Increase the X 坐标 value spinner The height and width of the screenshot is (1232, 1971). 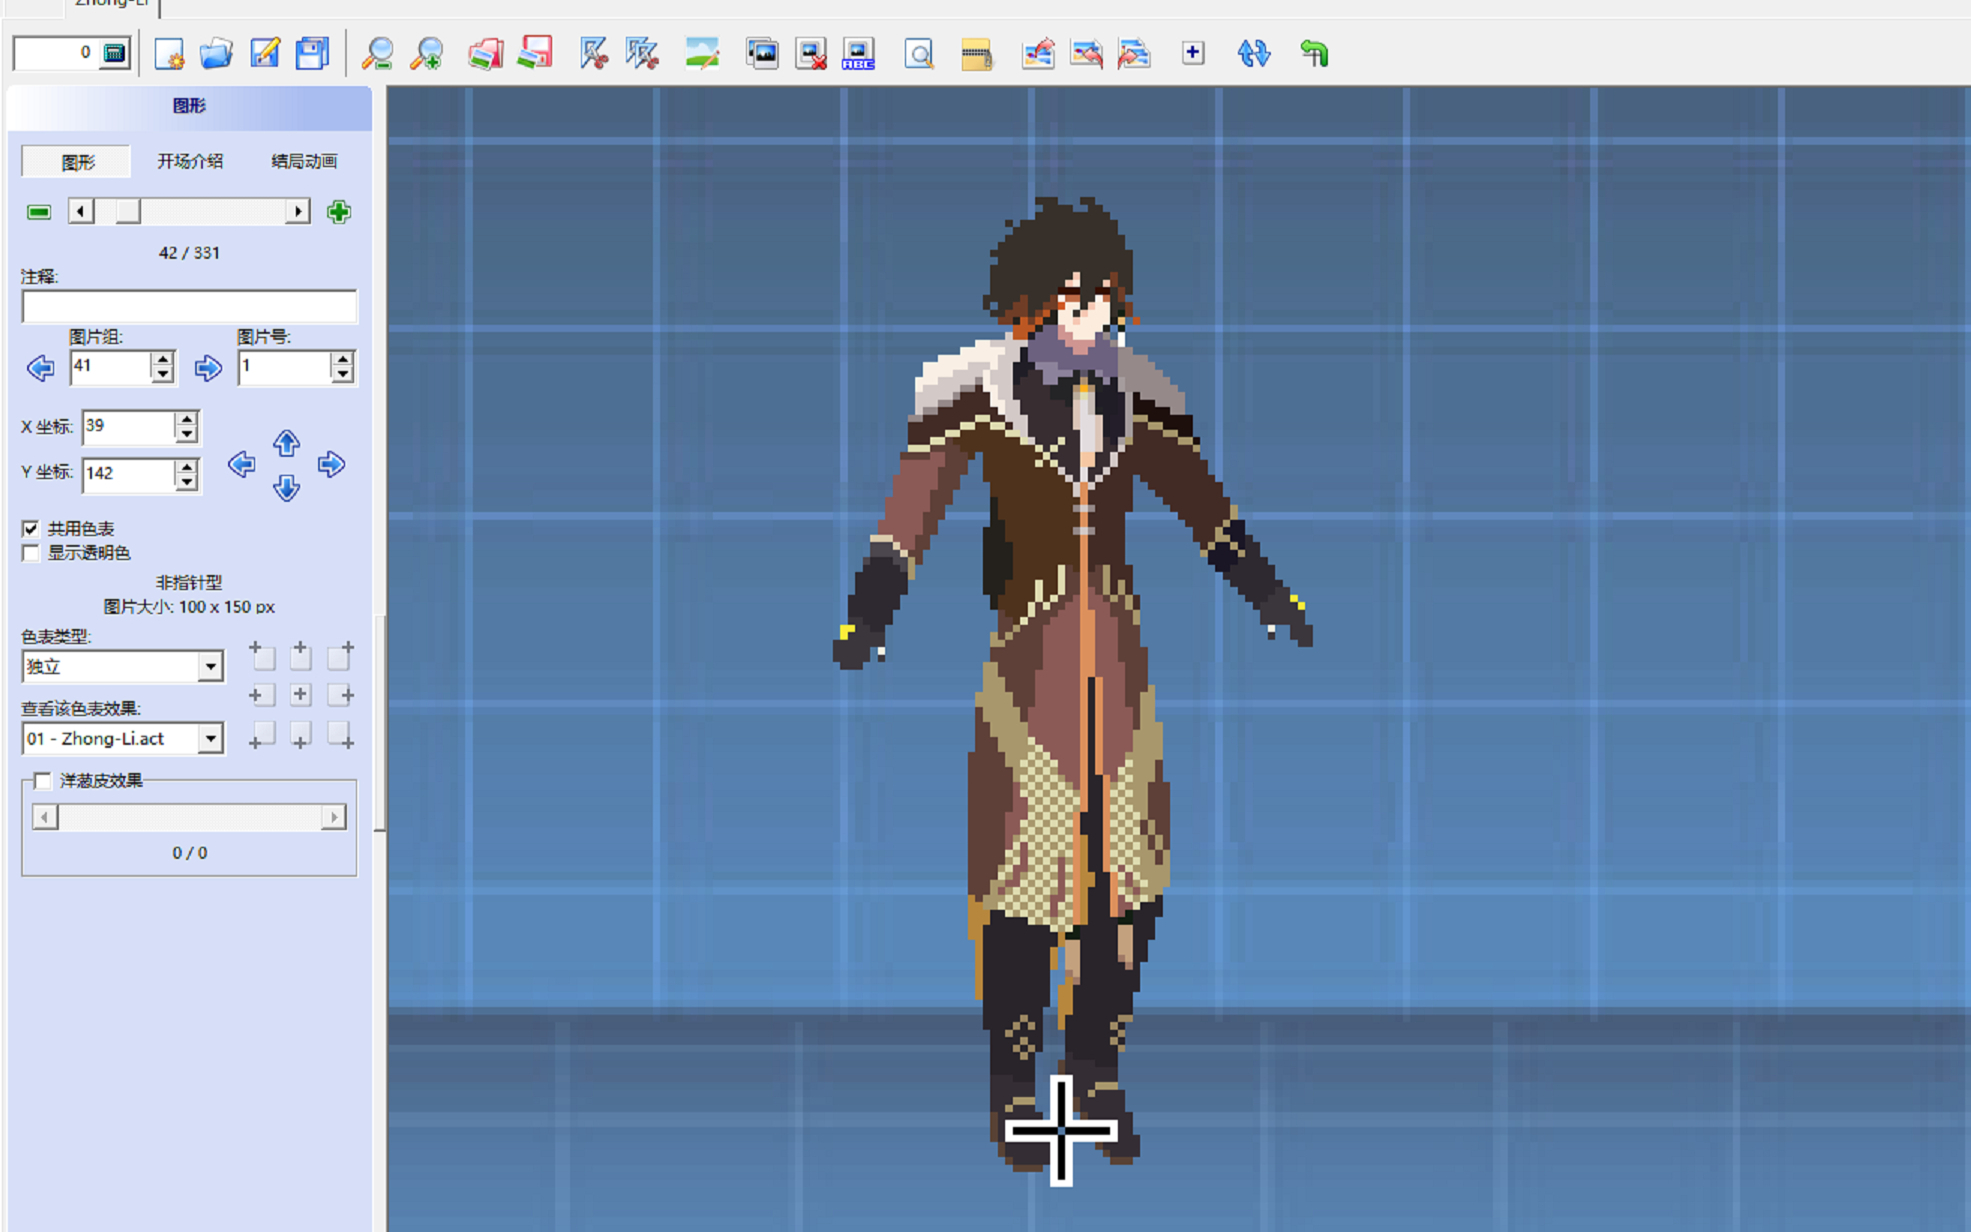coord(187,418)
